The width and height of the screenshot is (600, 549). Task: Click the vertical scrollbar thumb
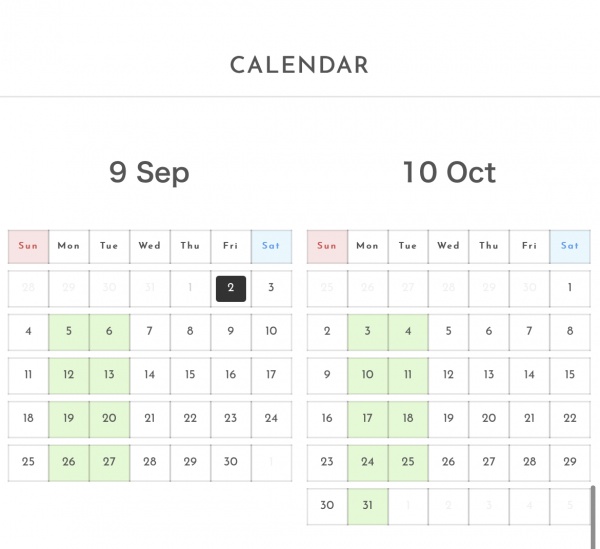click(x=594, y=513)
